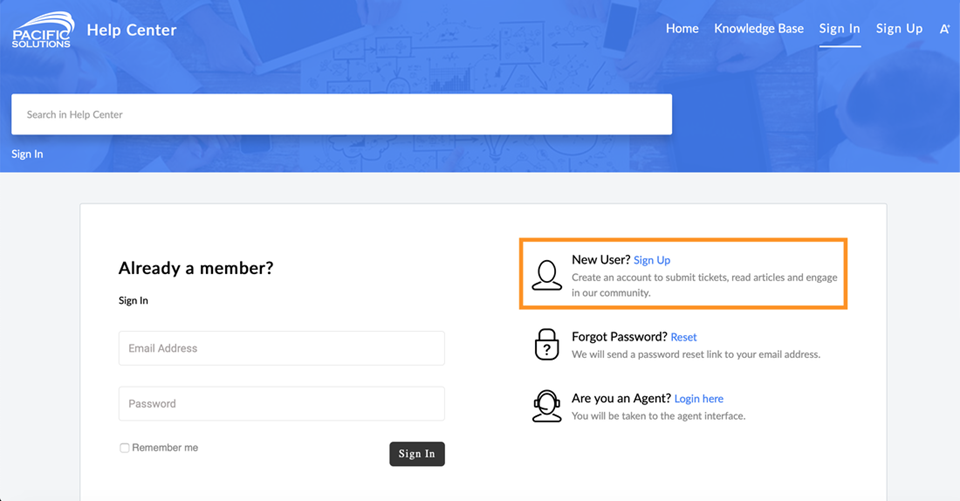Click the dark Sign In button
Image resolution: width=960 pixels, height=501 pixels.
(417, 454)
